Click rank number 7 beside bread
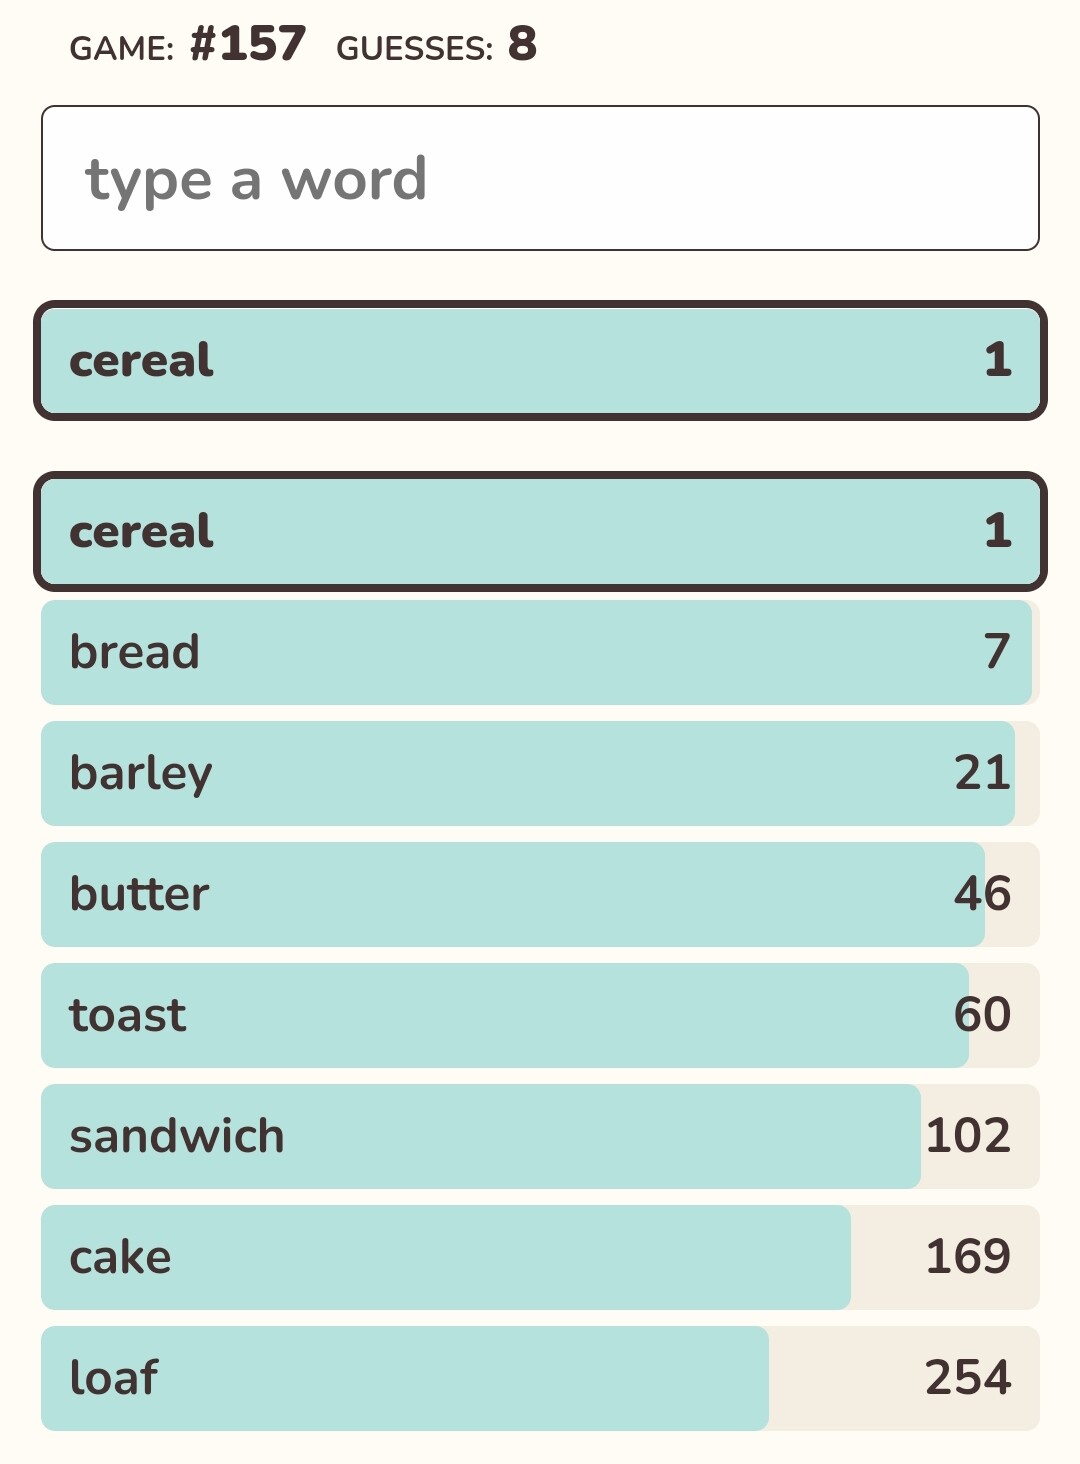This screenshot has height=1464, width=1080. (996, 652)
